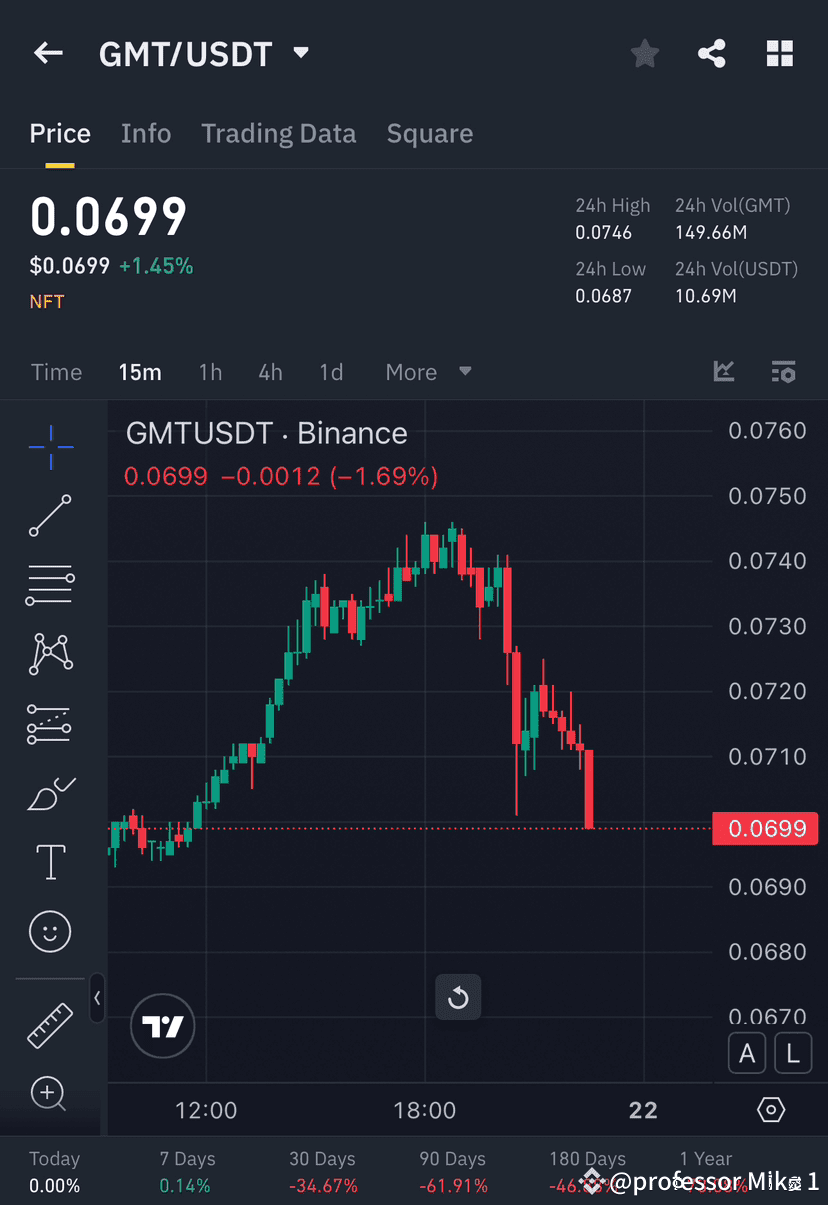The height and width of the screenshot is (1205, 828).
Task: Click the TradingView logo watermark
Action: (x=162, y=1026)
